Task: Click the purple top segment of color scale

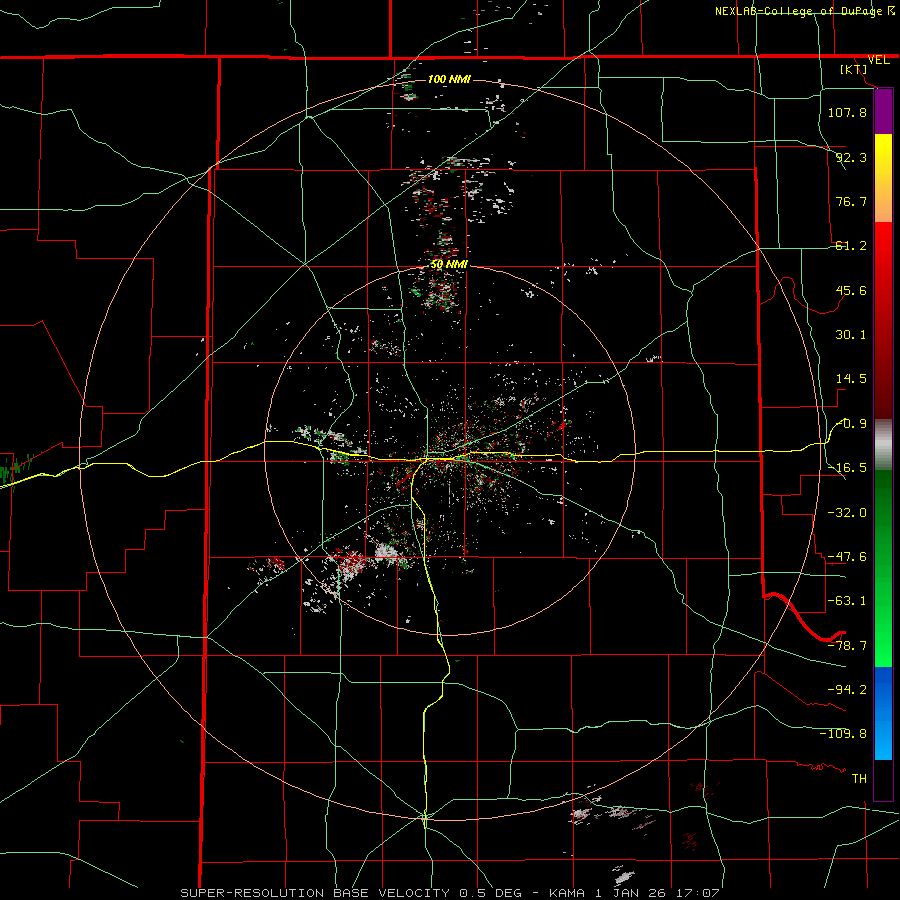Action: pyautogui.click(x=883, y=112)
